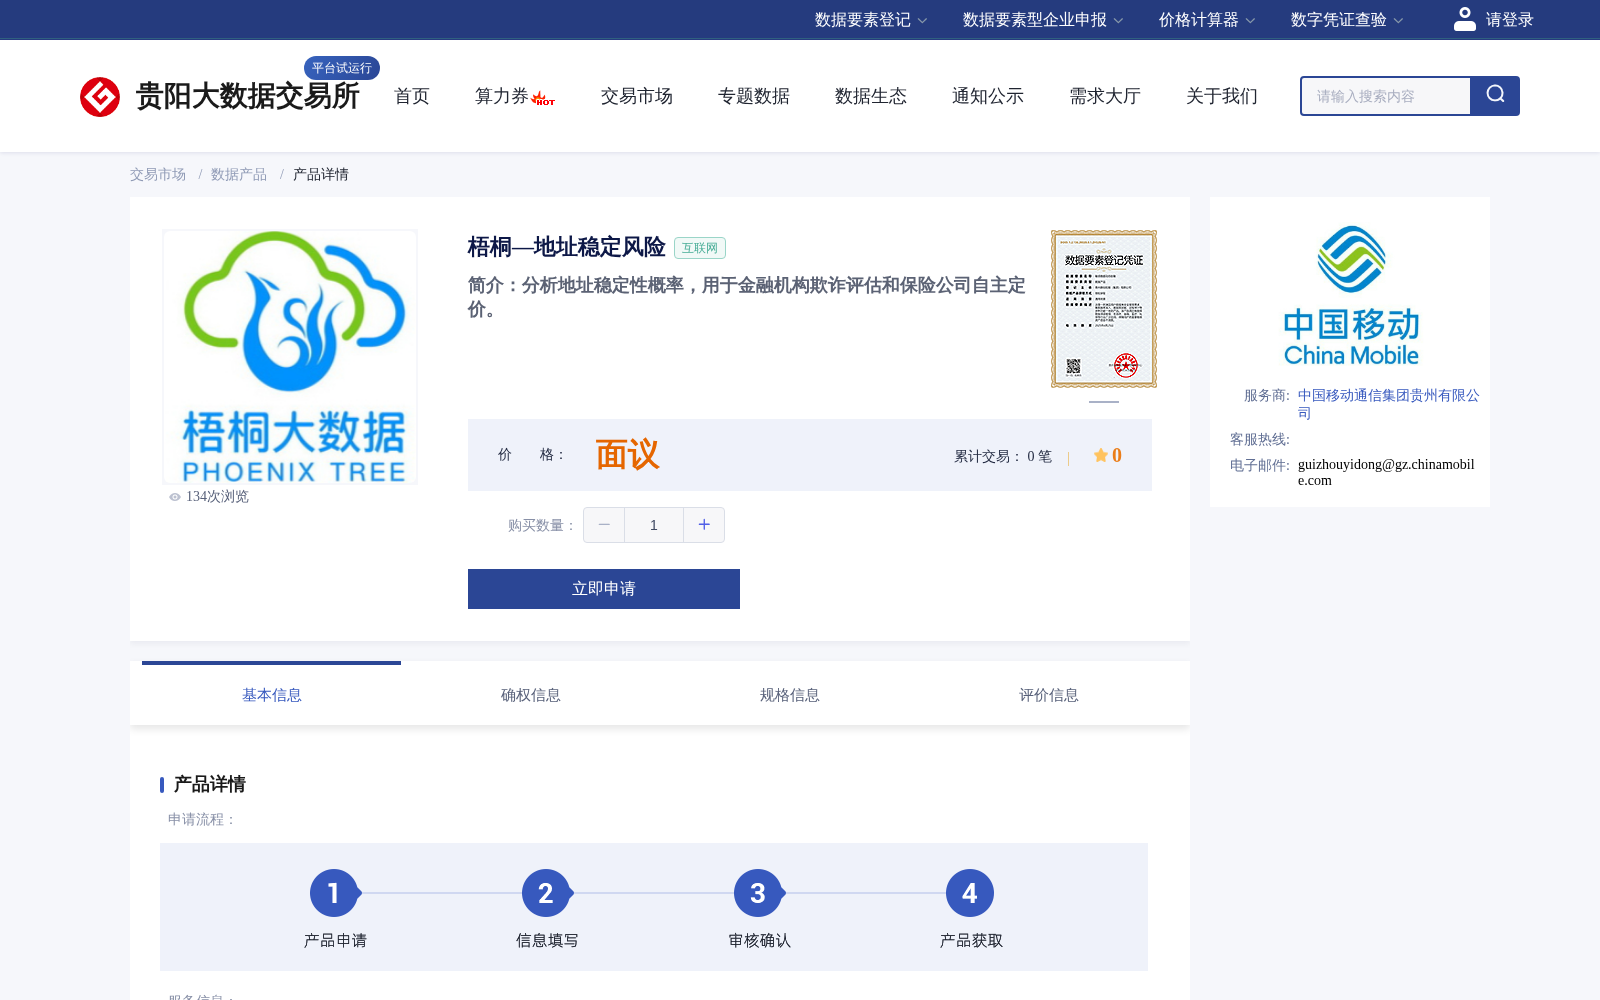Click the 交易市场 breadcrumb link
This screenshot has height=1000, width=1600.
point(158,175)
